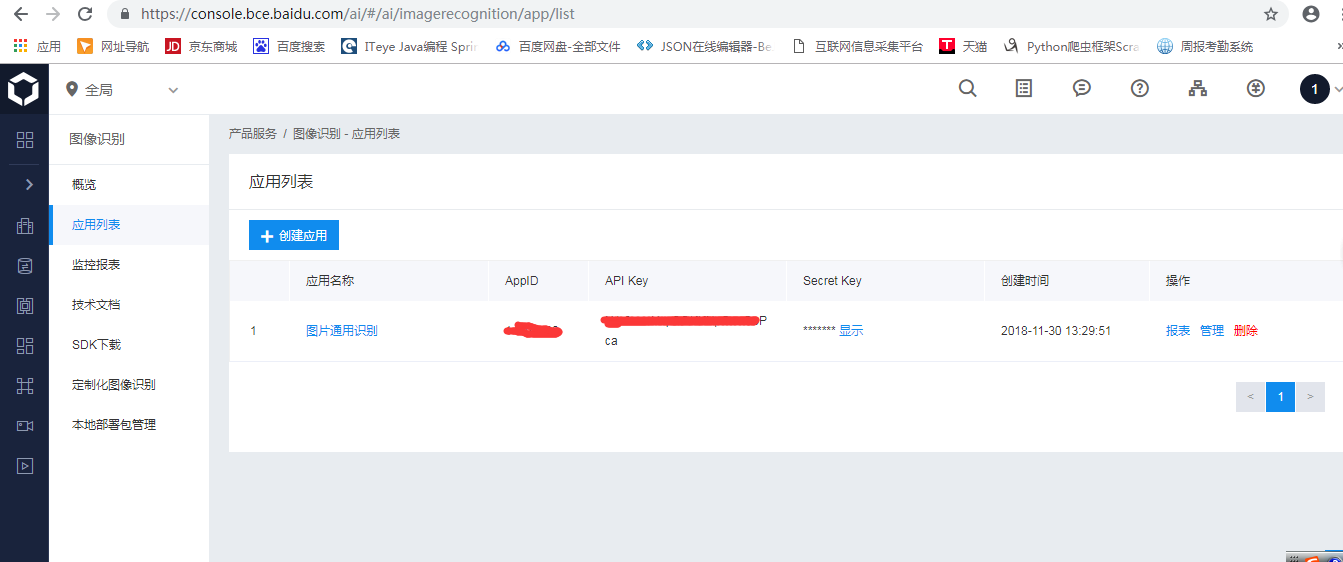Open the video camera icon in the dark sidebar
The image size is (1343, 562).
pos(25,426)
